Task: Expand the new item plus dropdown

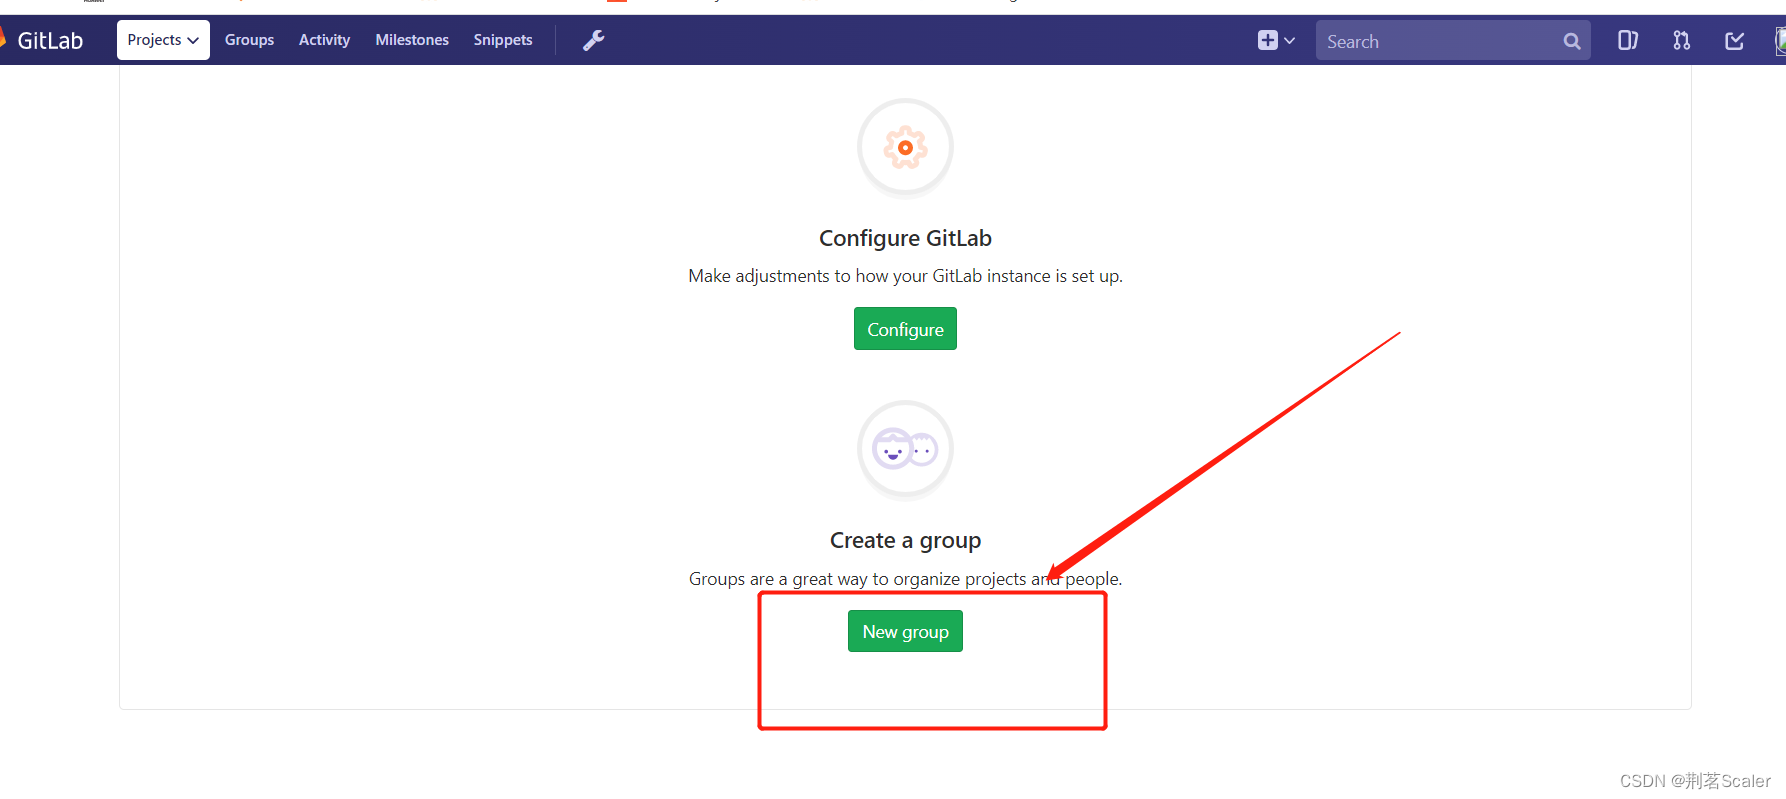Action: (x=1276, y=40)
